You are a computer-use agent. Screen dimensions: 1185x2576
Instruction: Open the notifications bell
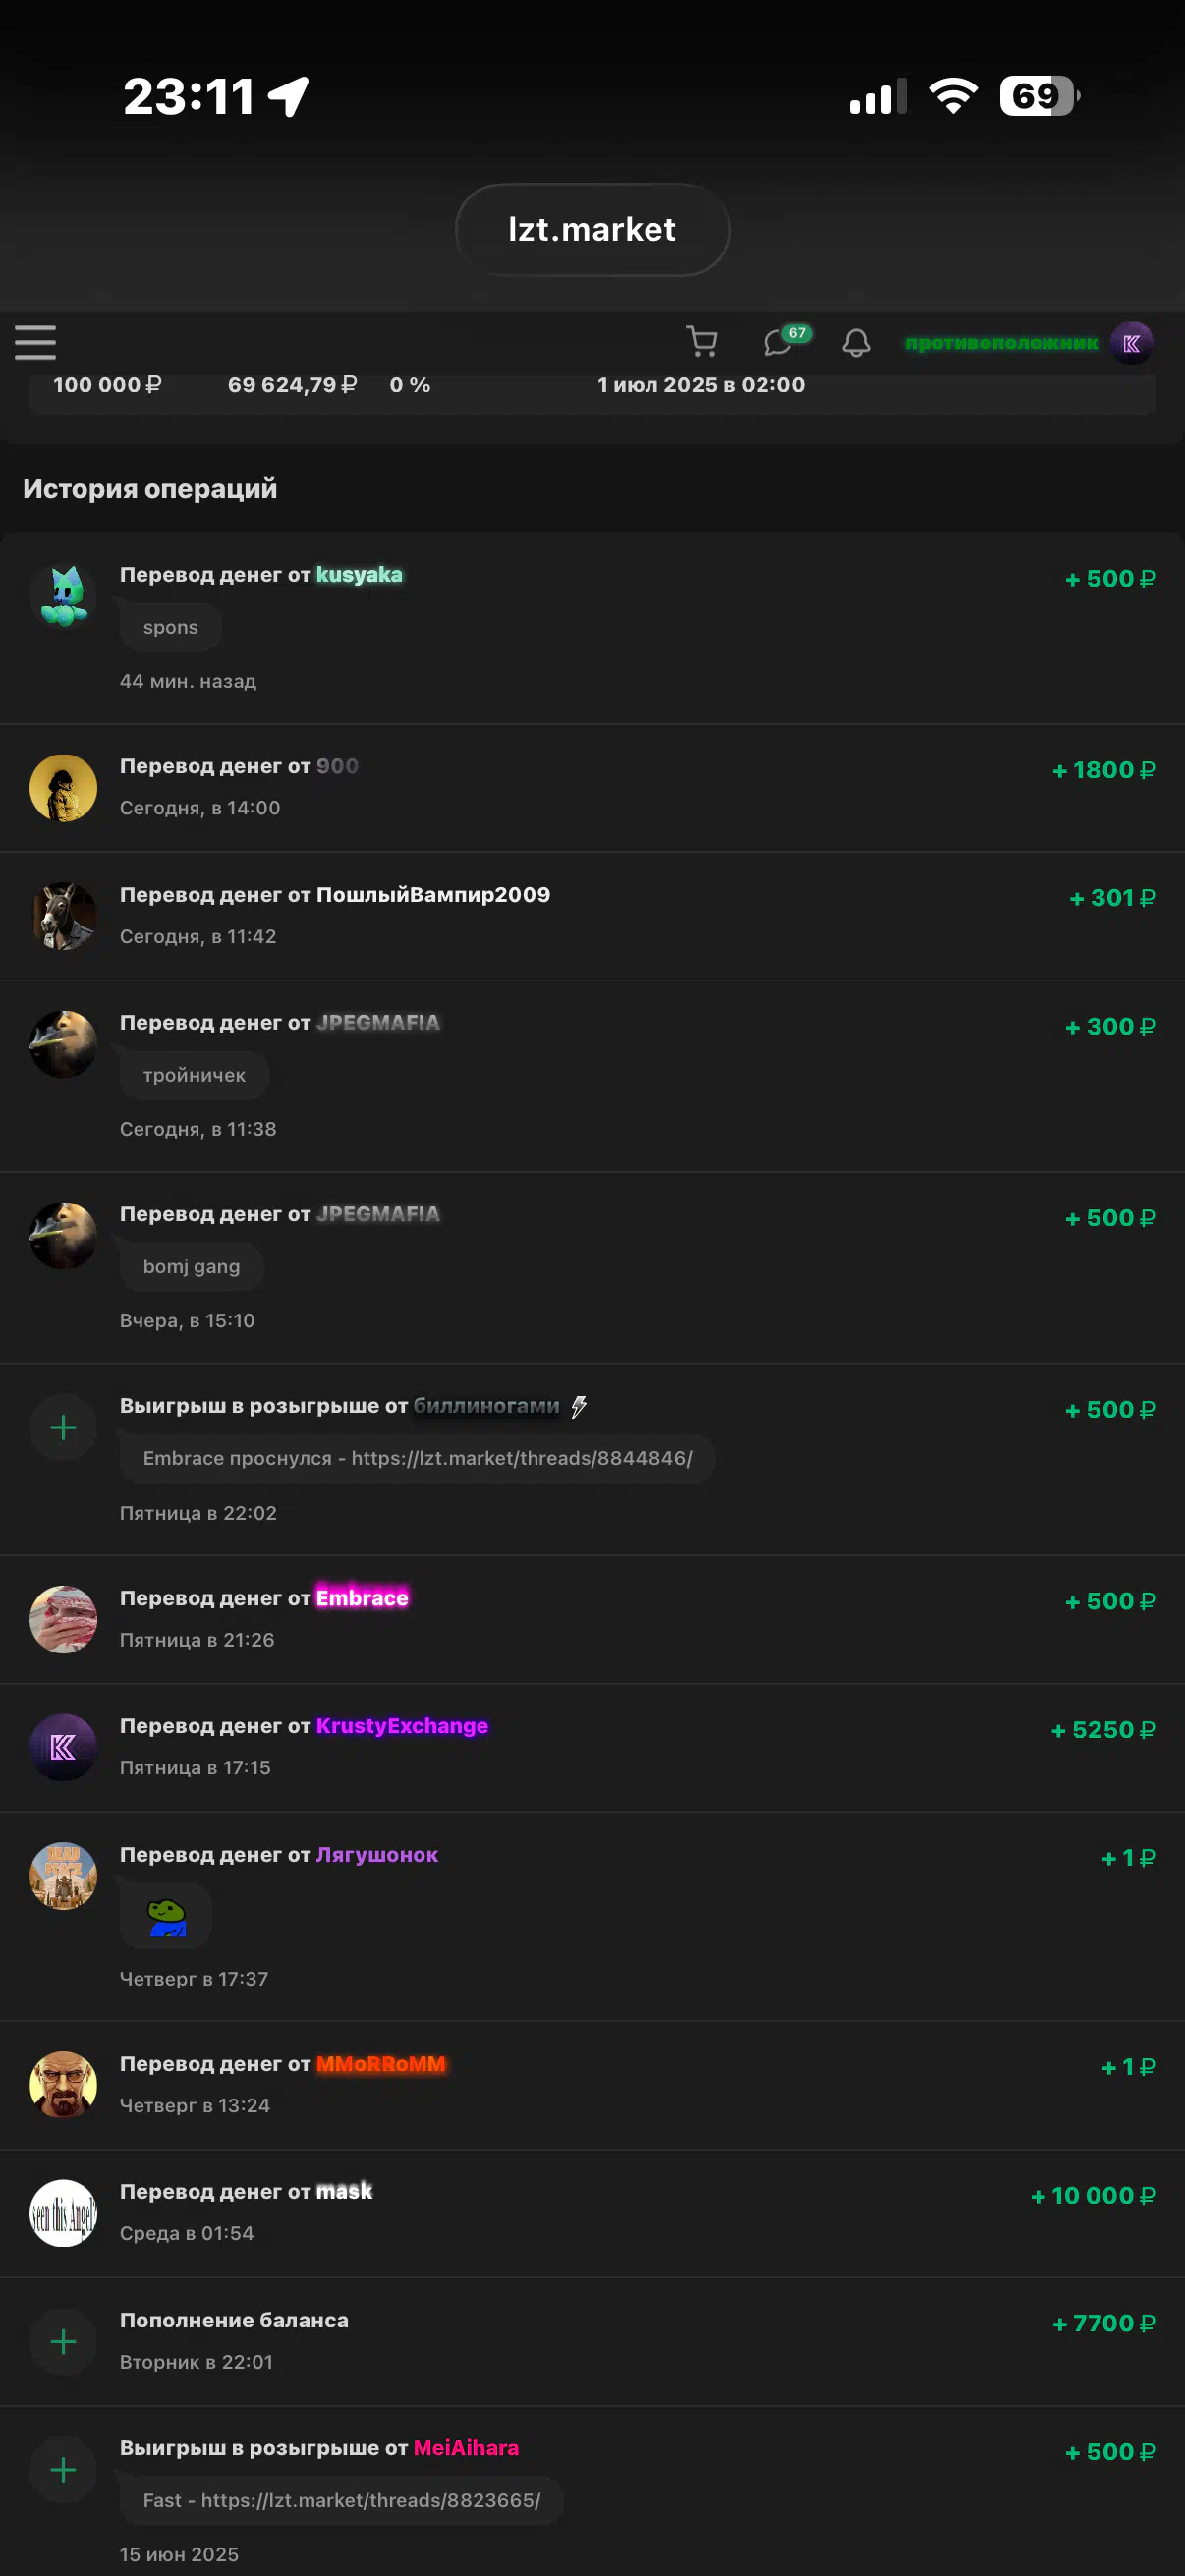856,343
